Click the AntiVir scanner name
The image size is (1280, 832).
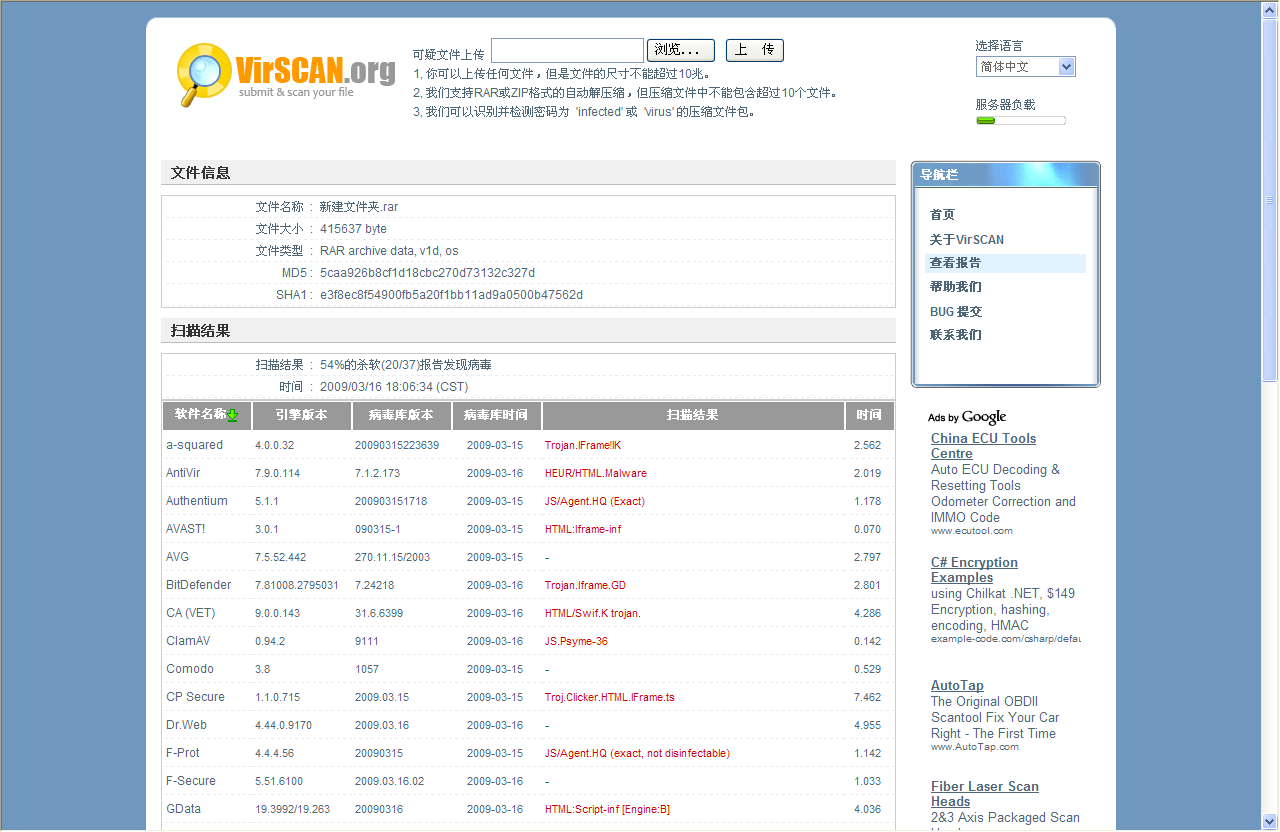(183, 473)
